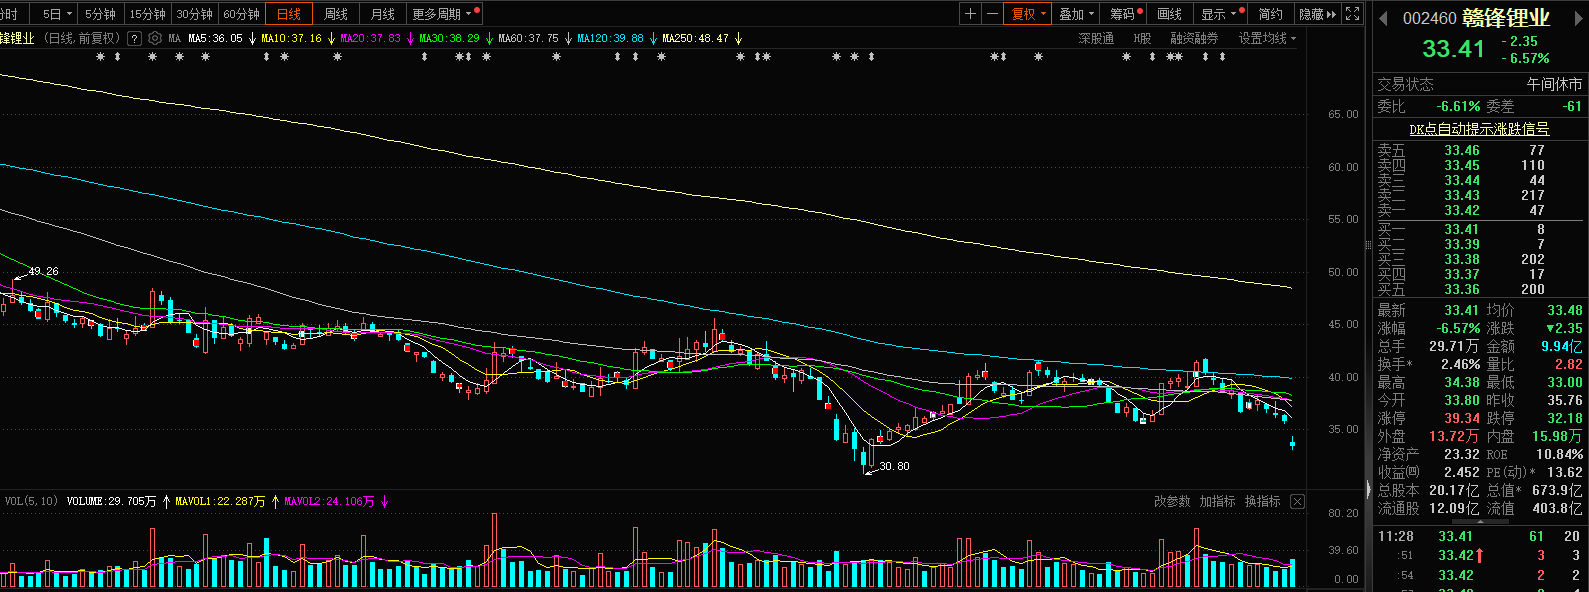Open the MA indicator settings gear
This screenshot has height=592, width=1589.
(155, 38)
